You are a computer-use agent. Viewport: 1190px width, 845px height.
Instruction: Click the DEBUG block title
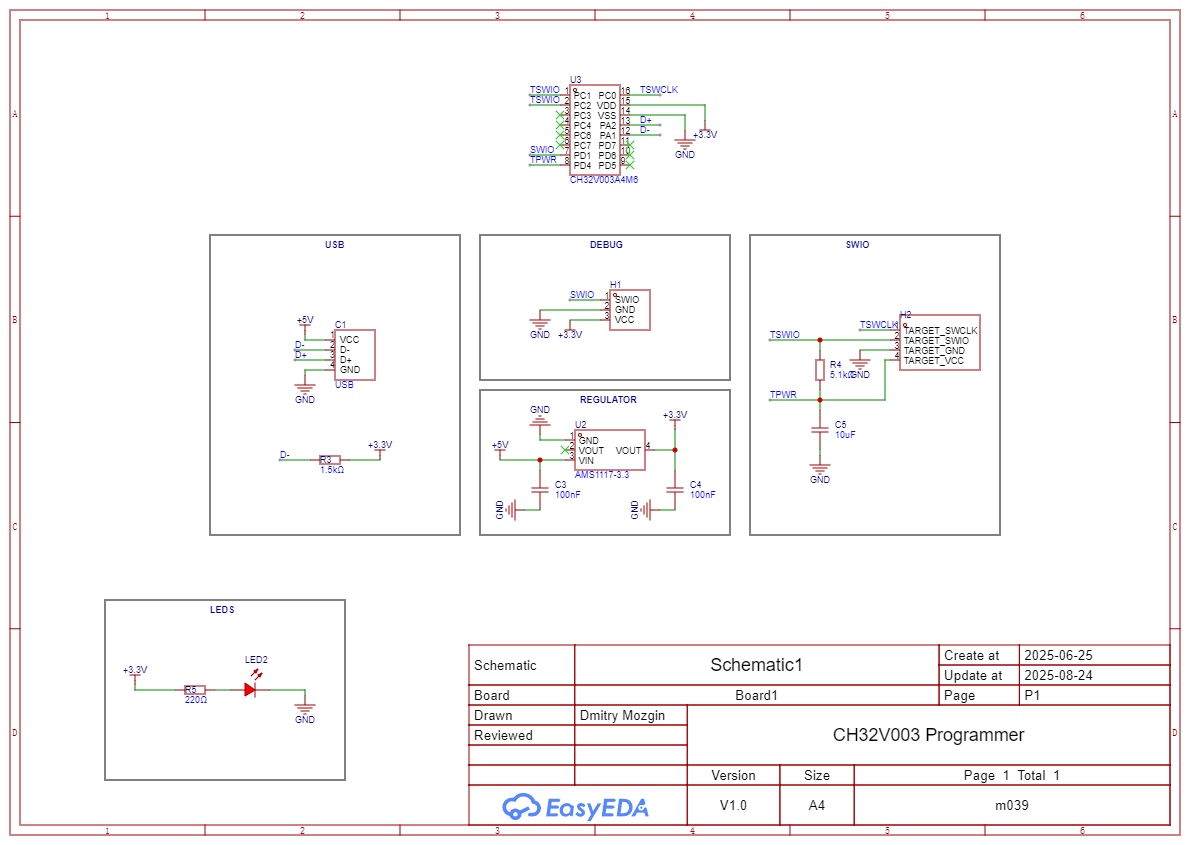pyautogui.click(x=606, y=244)
